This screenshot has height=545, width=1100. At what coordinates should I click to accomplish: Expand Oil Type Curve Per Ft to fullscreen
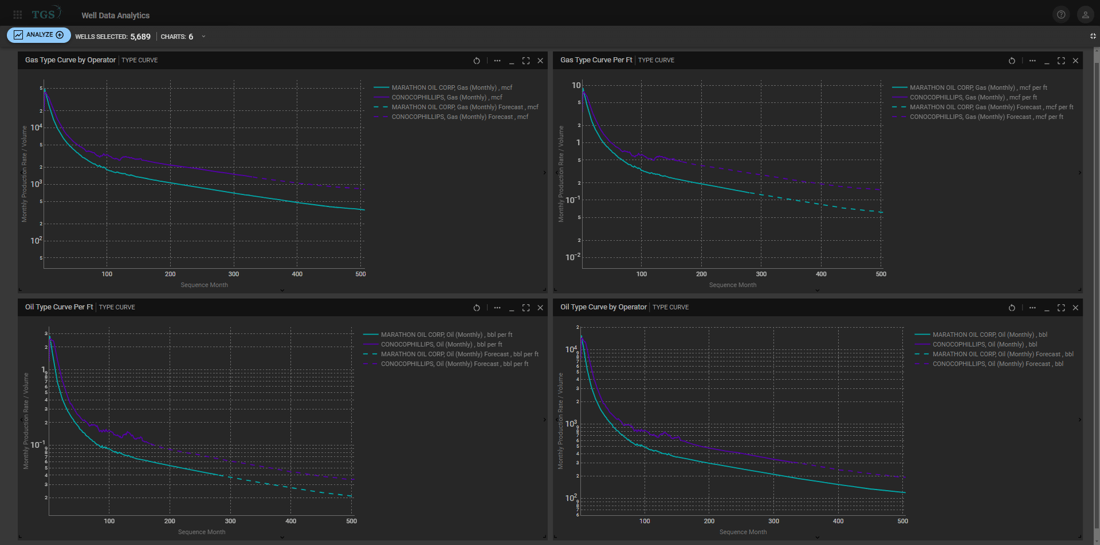coord(526,308)
